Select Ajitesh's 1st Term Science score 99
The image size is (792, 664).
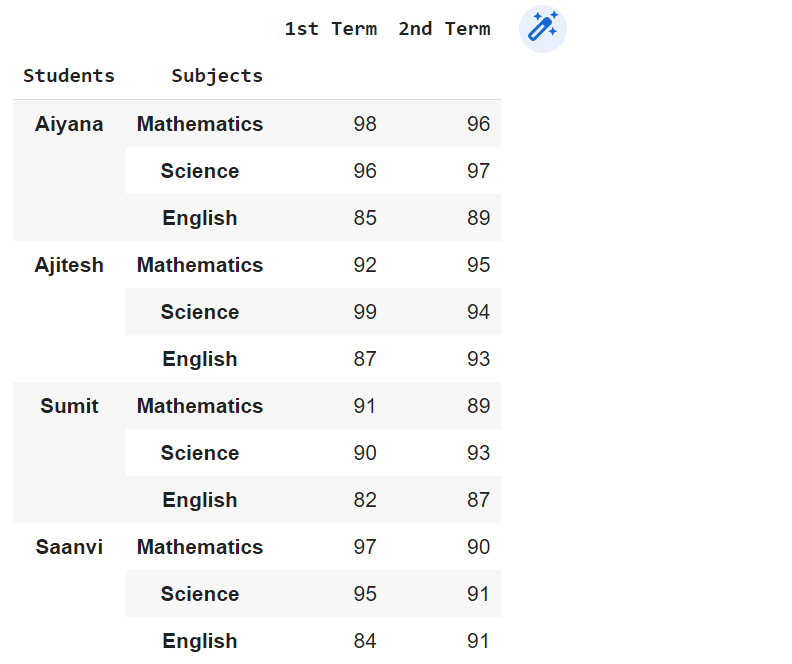(365, 312)
